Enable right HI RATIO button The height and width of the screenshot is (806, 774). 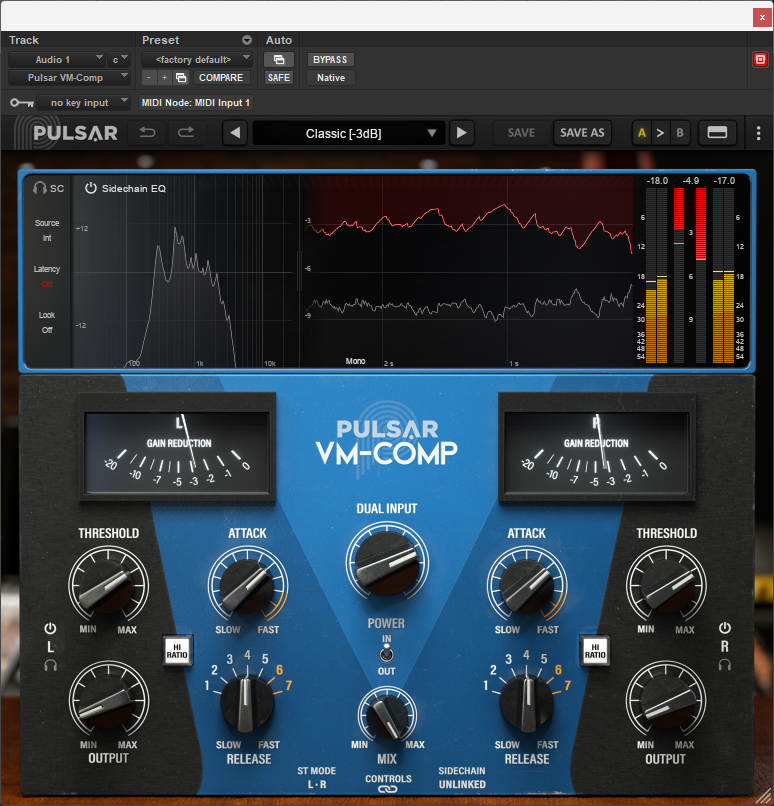[x=595, y=651]
